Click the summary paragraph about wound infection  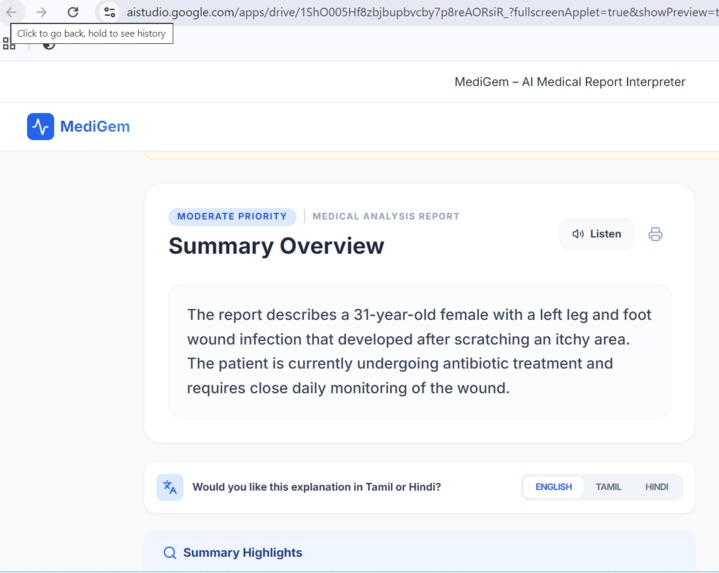click(x=419, y=351)
